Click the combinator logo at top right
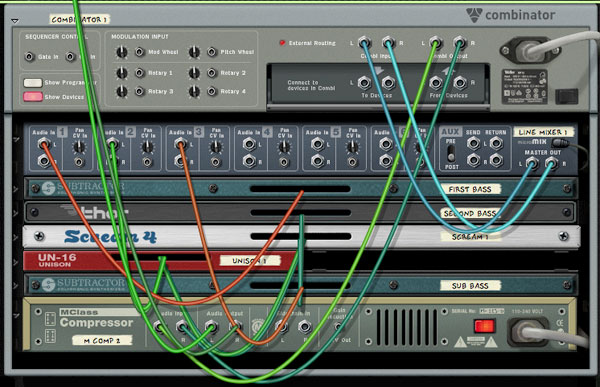This screenshot has width=600, height=387. [x=510, y=15]
